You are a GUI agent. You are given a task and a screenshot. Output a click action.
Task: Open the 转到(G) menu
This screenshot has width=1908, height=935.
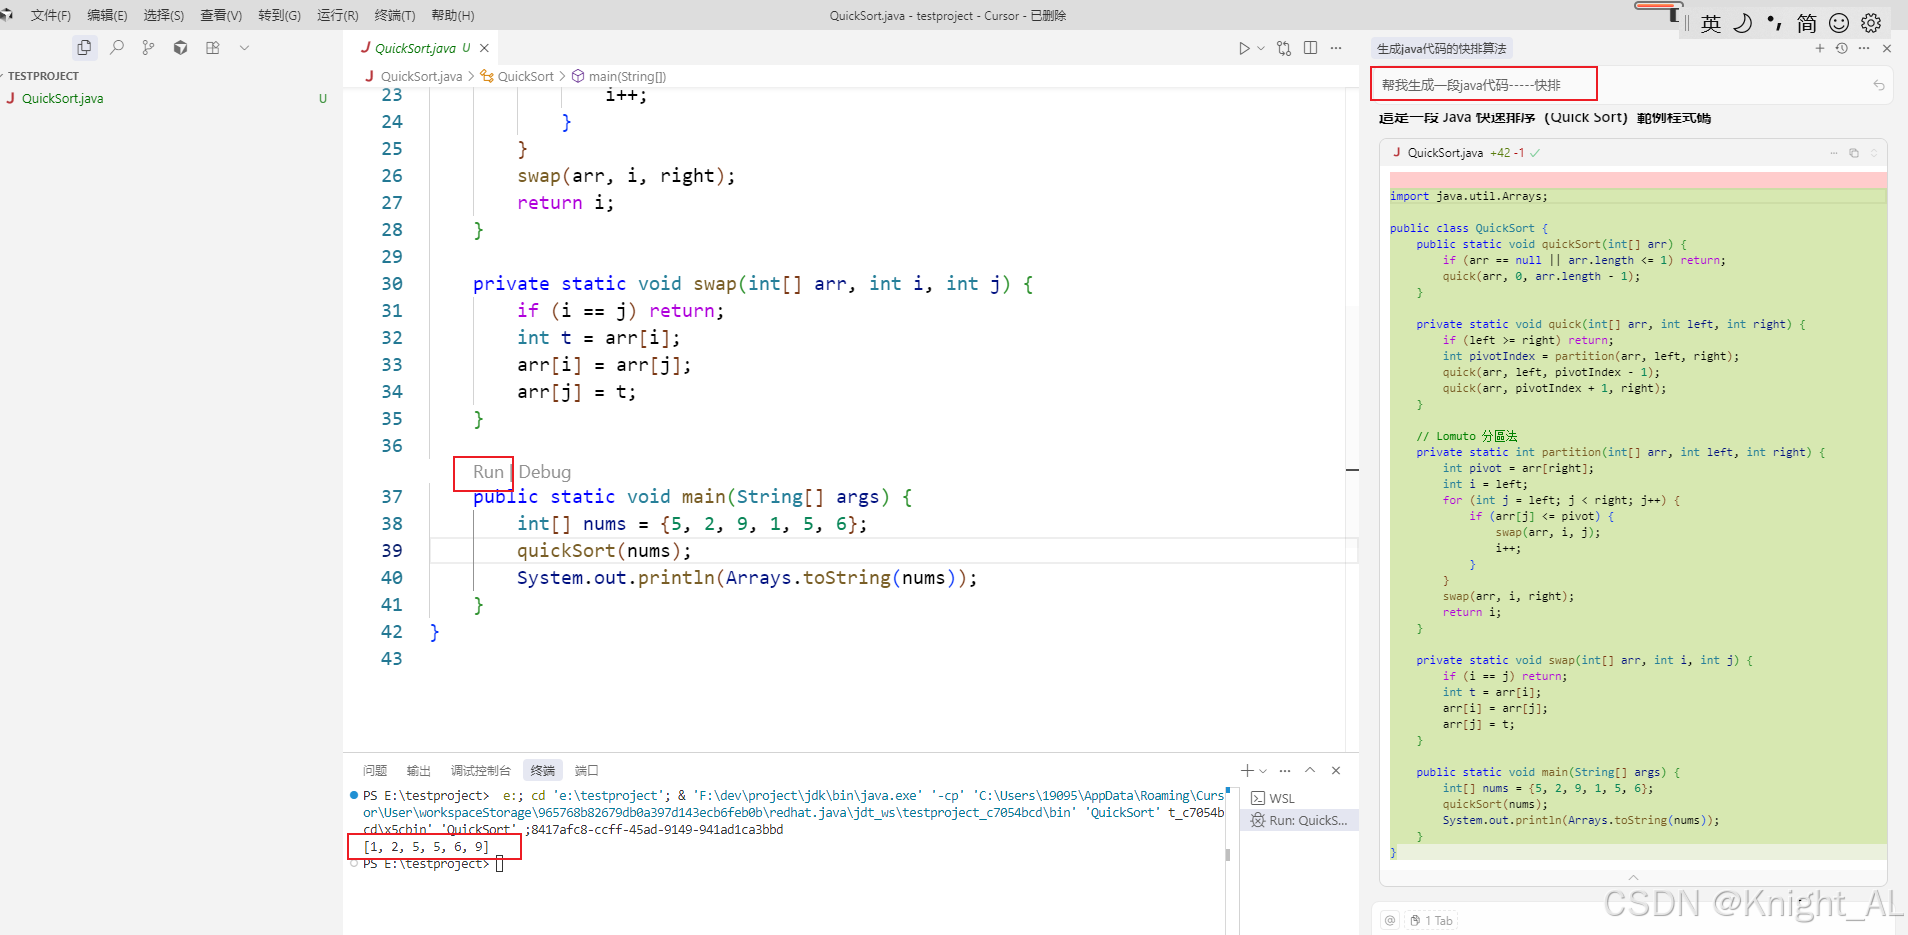pos(279,15)
